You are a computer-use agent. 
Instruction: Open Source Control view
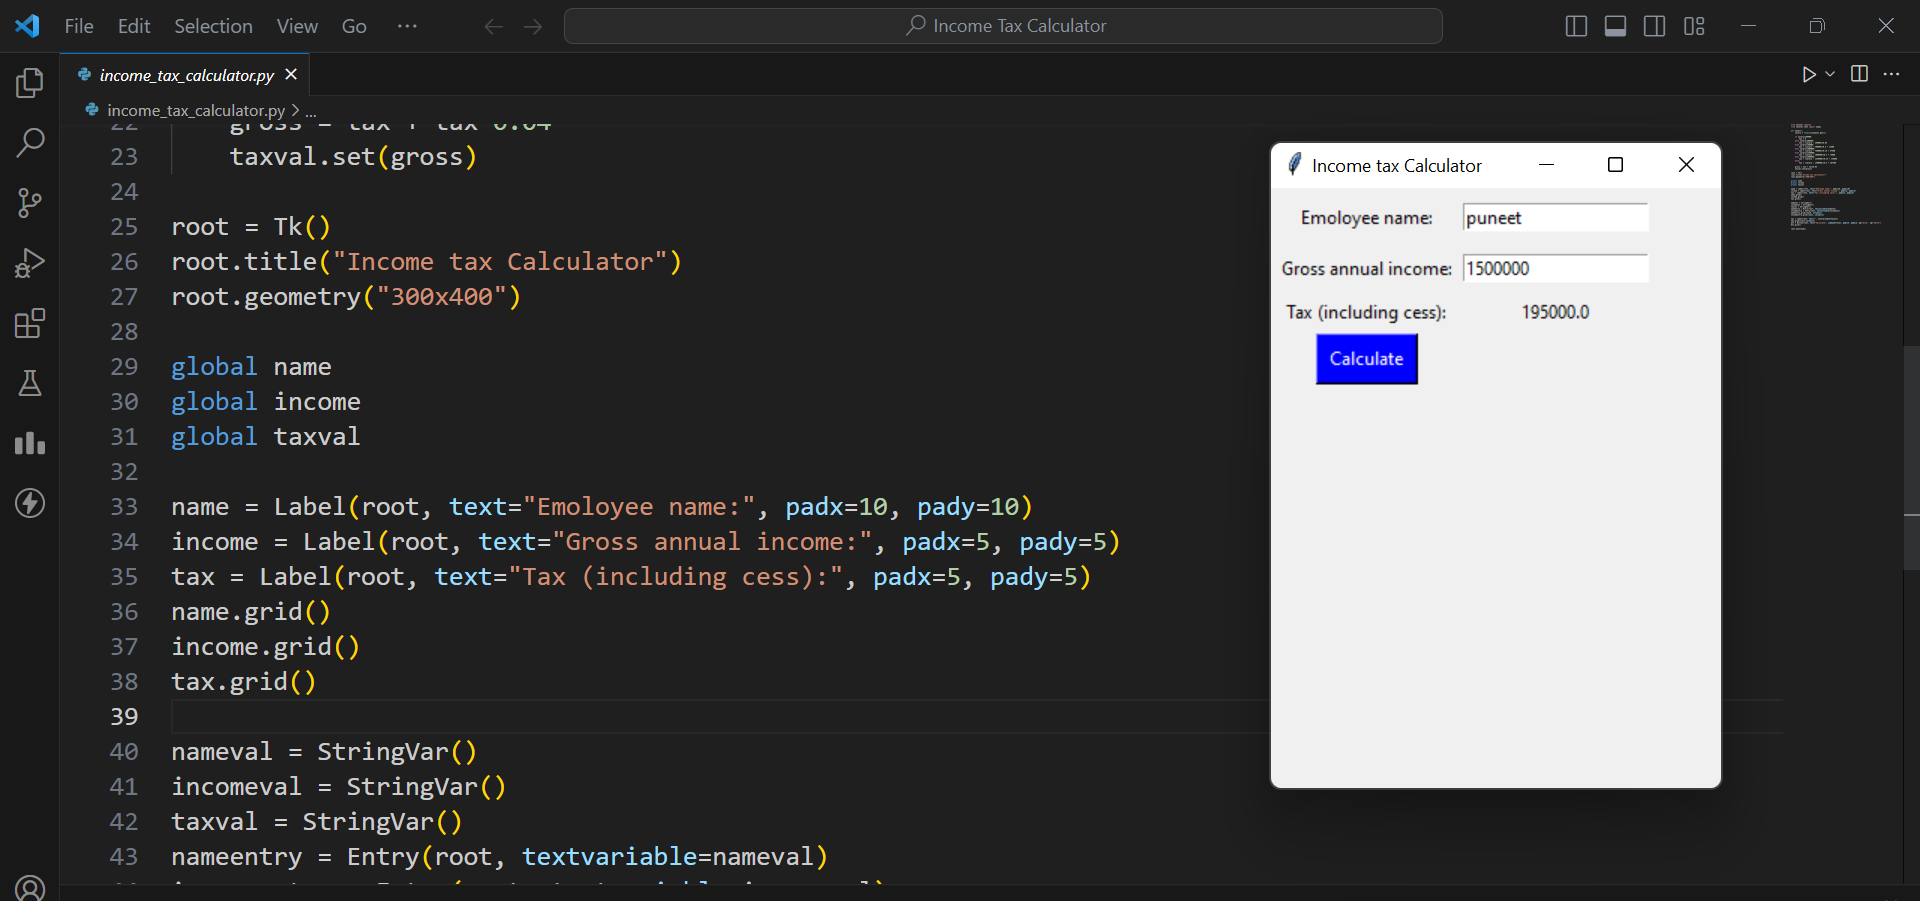pyautogui.click(x=30, y=203)
